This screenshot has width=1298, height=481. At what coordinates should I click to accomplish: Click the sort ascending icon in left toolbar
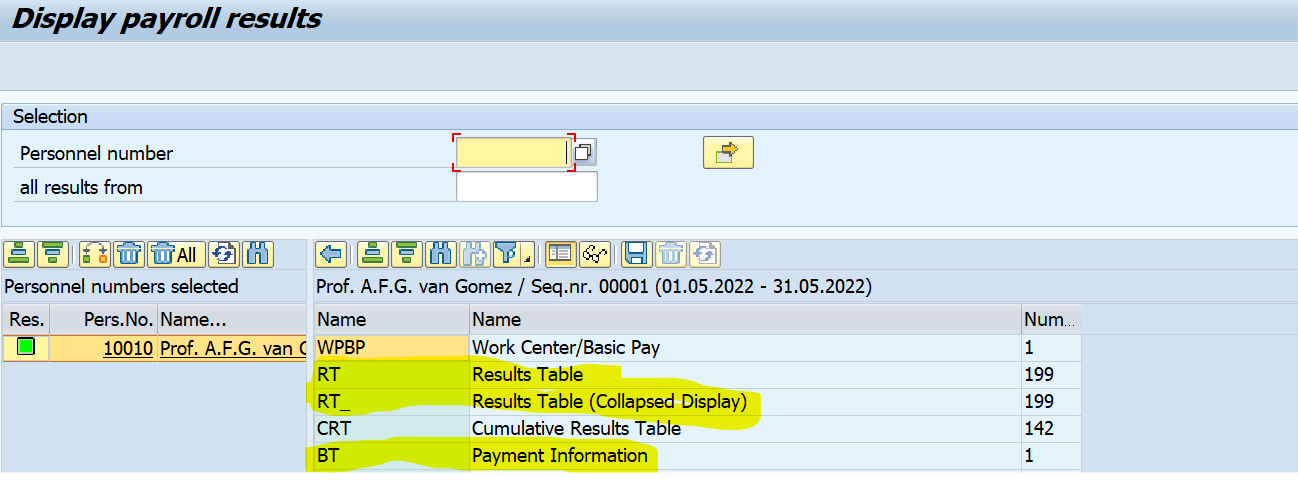click(x=20, y=254)
